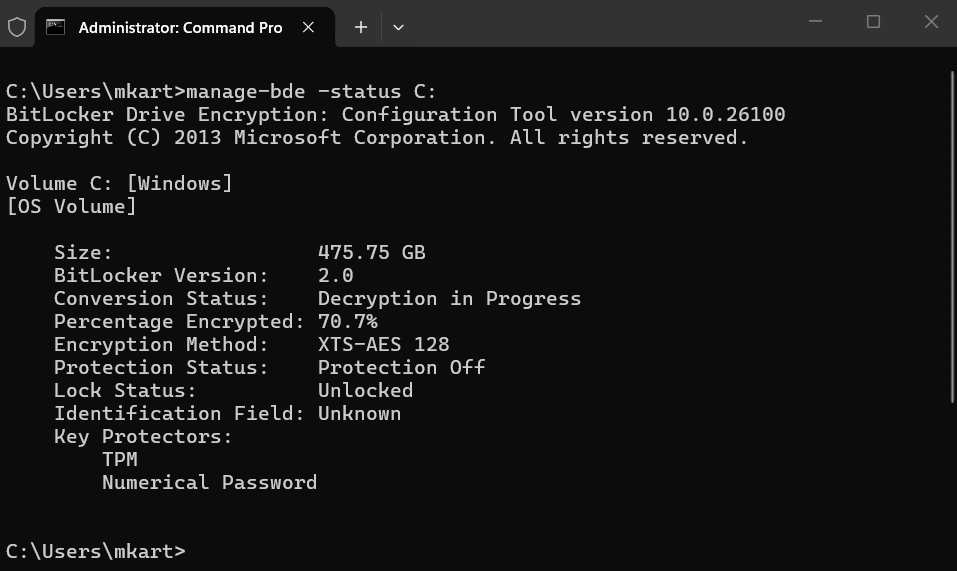Open a new tab with the plus button
Viewport: 957px width, 571px height.
tap(361, 27)
